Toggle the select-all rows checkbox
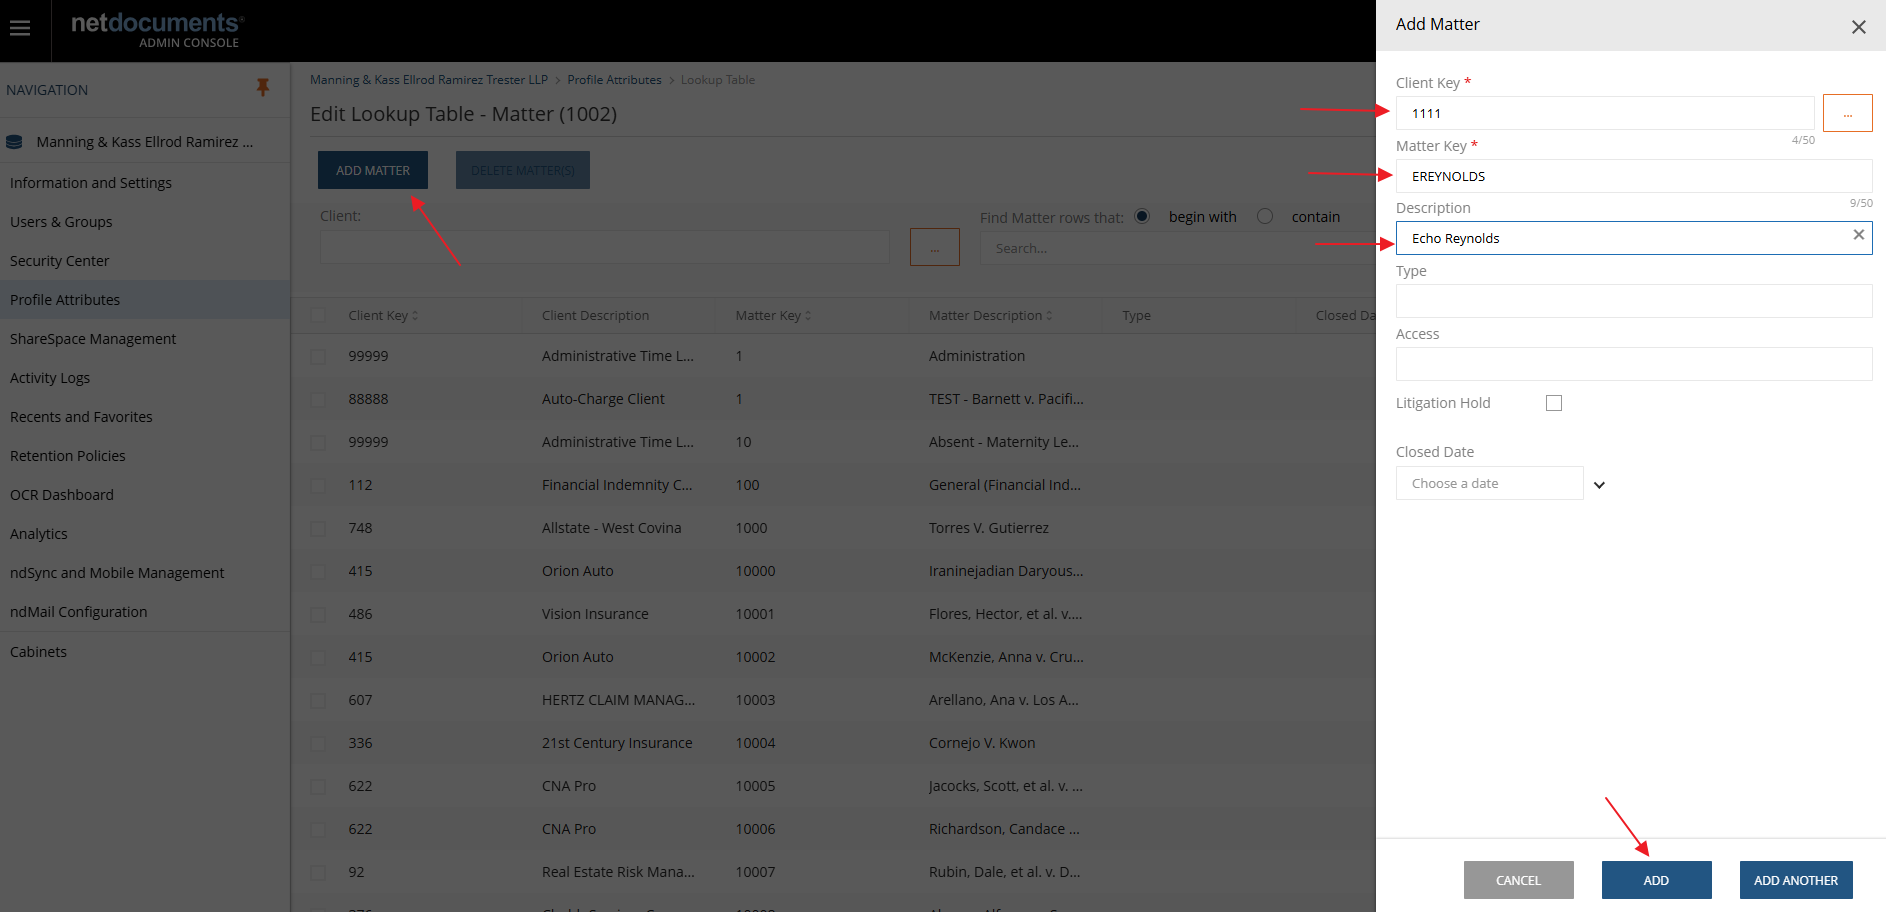 (x=318, y=316)
